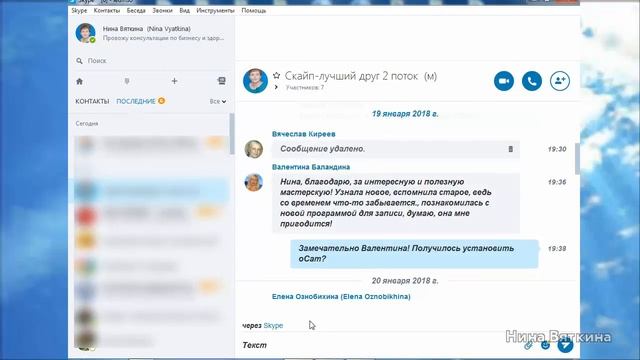Start a voice call in the group
This screenshot has width=640, height=360.
532,81
